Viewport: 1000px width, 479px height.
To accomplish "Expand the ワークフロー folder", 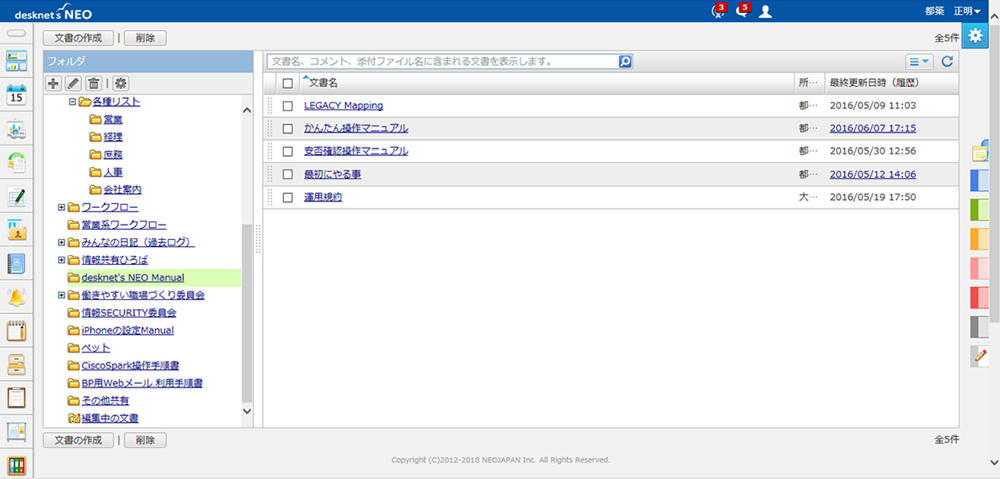I will 62,207.
